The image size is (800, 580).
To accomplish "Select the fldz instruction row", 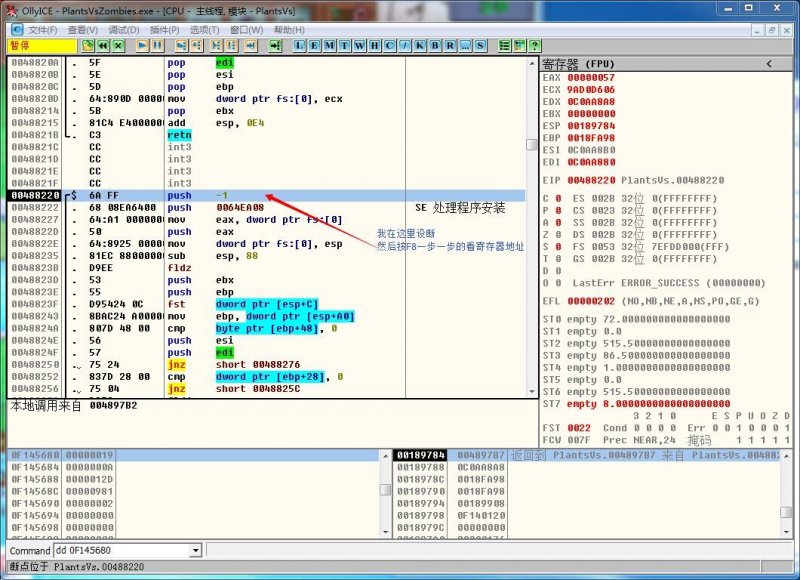I will coord(266,268).
